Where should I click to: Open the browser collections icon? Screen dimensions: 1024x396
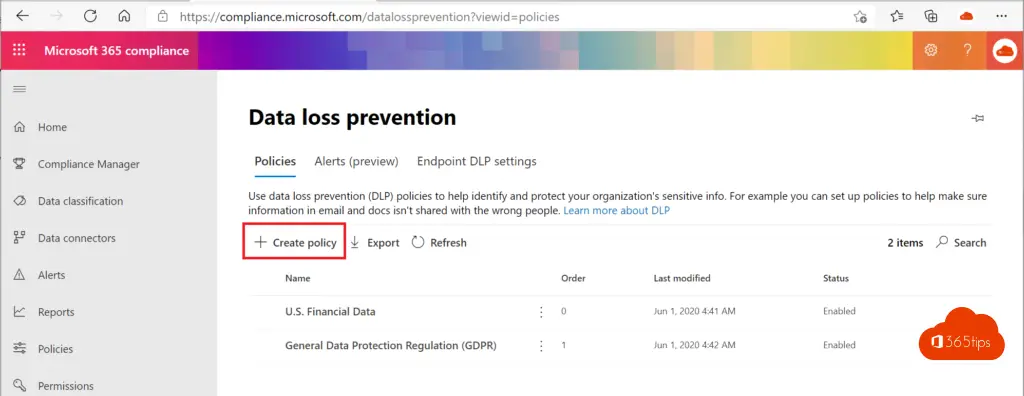coord(931,16)
